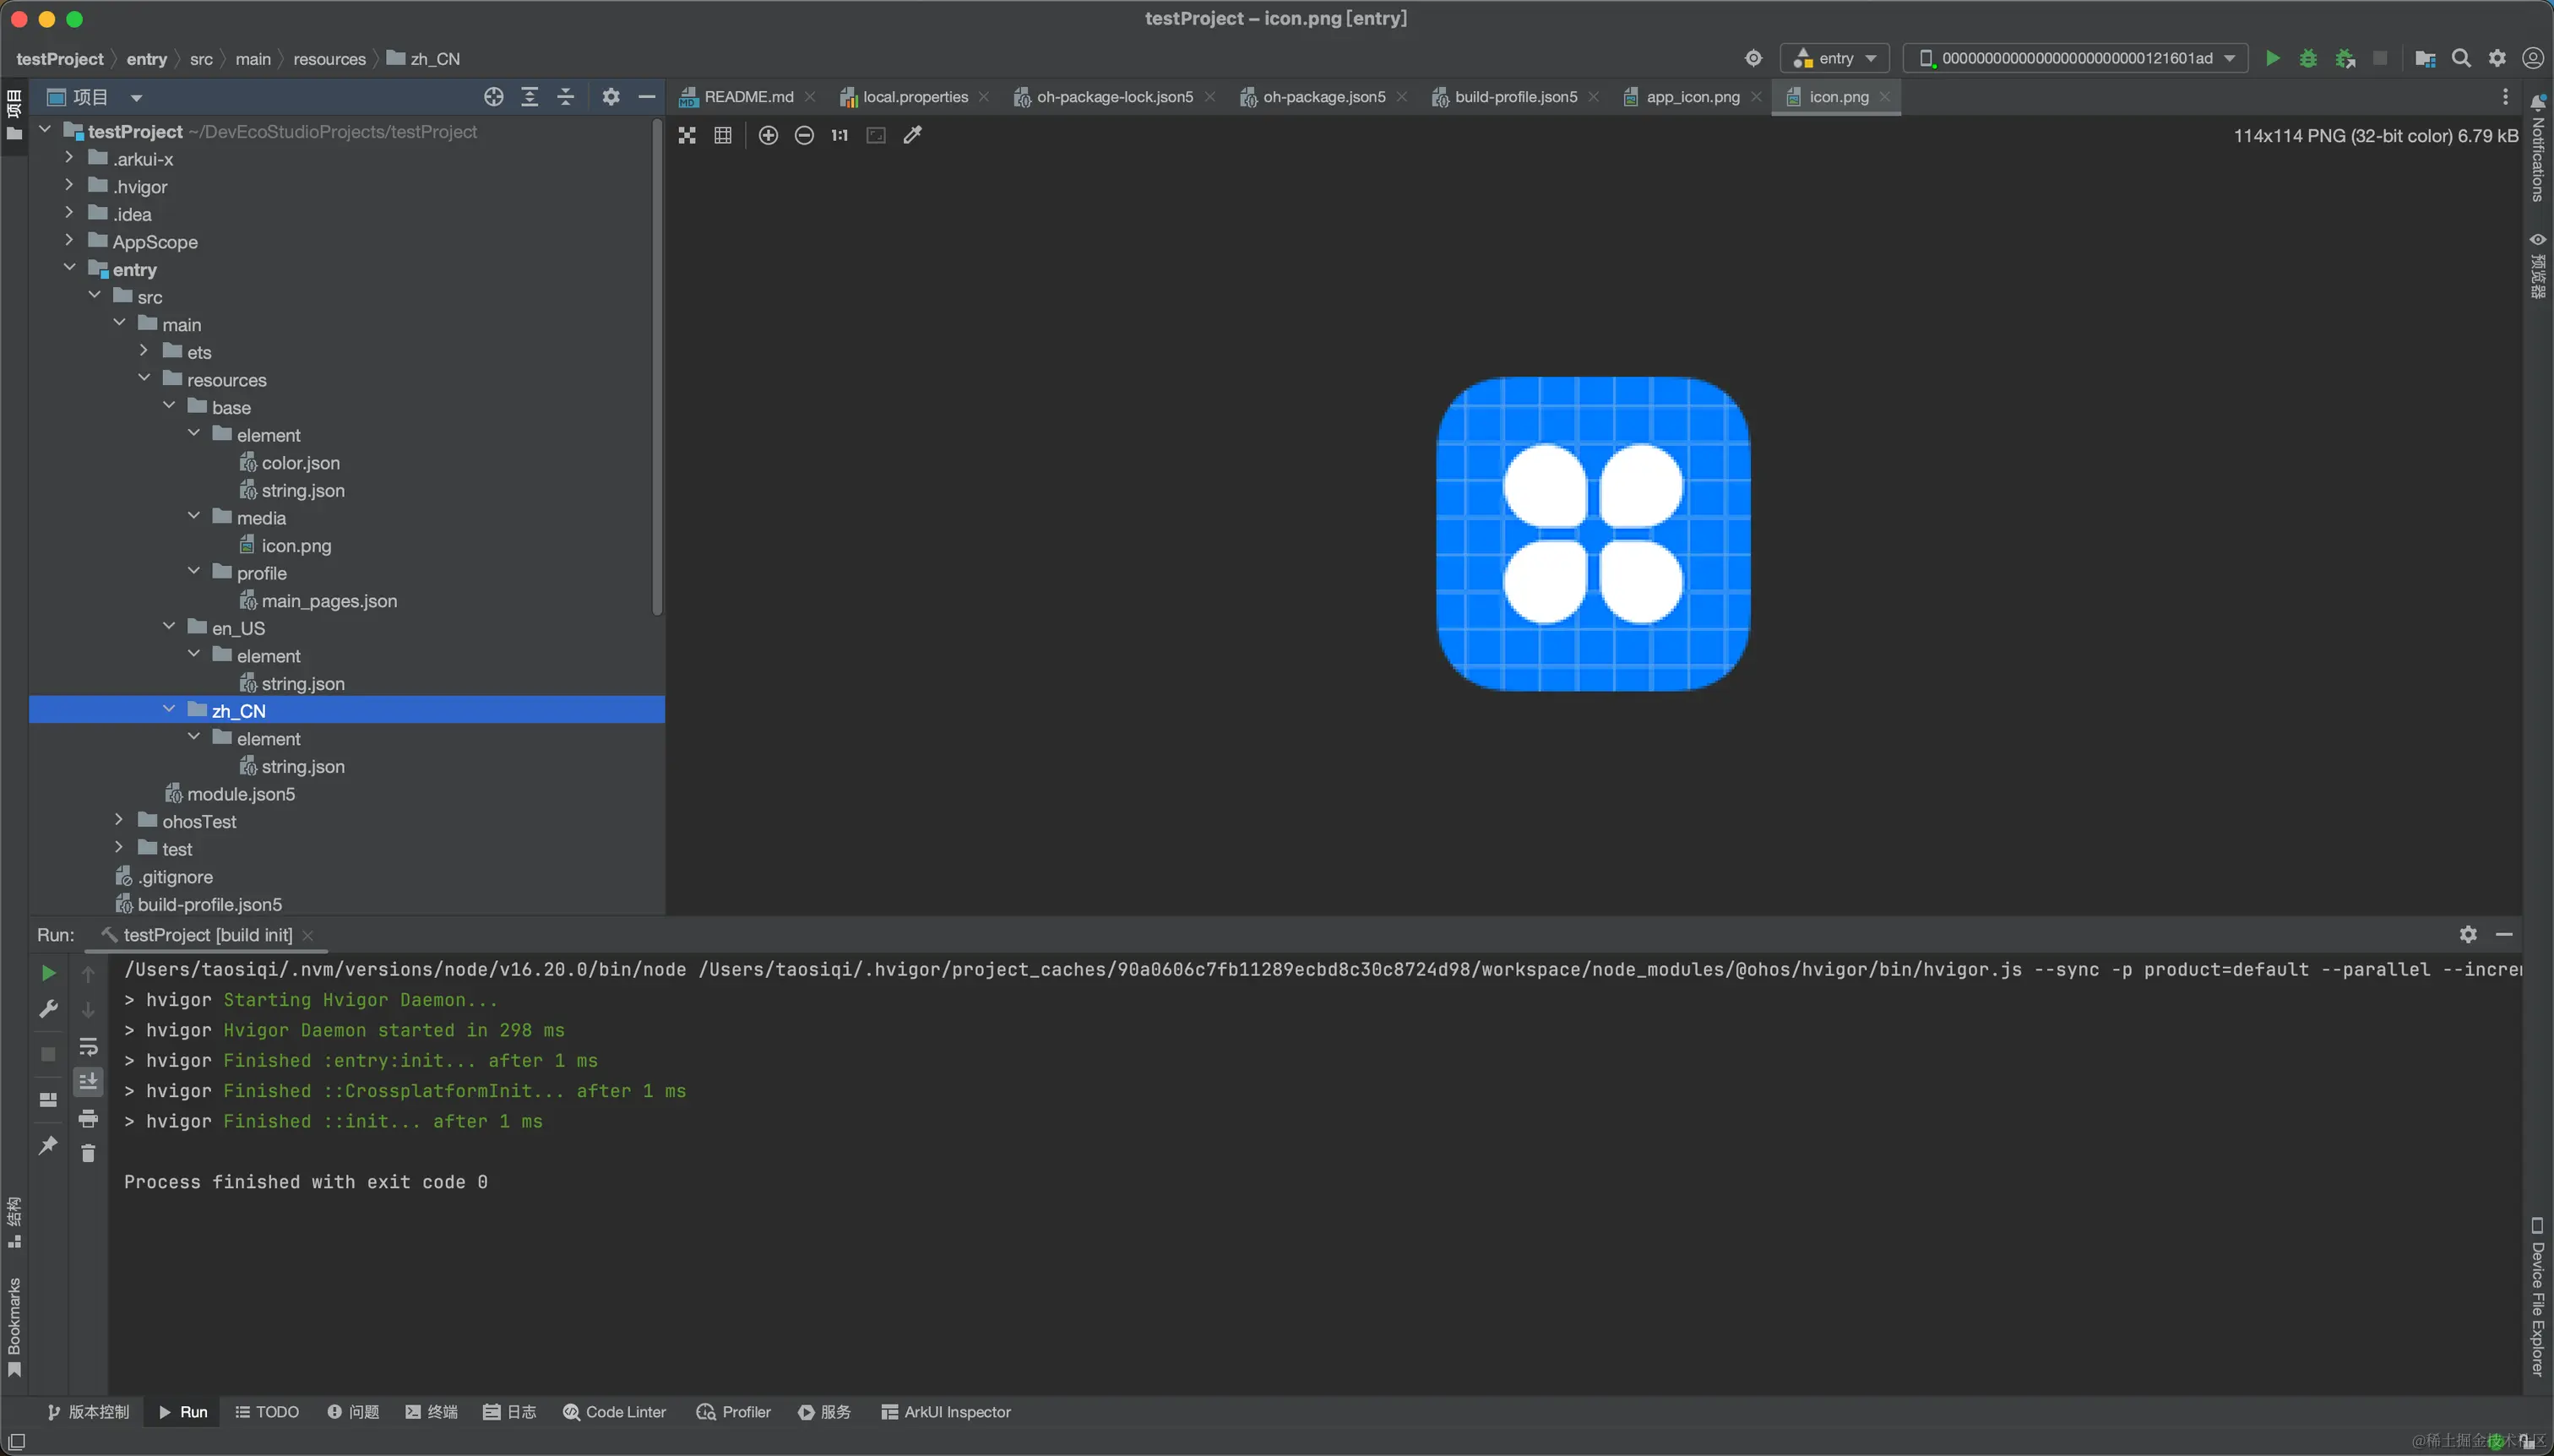The height and width of the screenshot is (1456, 2554).
Task: Open the device selector dropdown
Action: tap(2076, 58)
